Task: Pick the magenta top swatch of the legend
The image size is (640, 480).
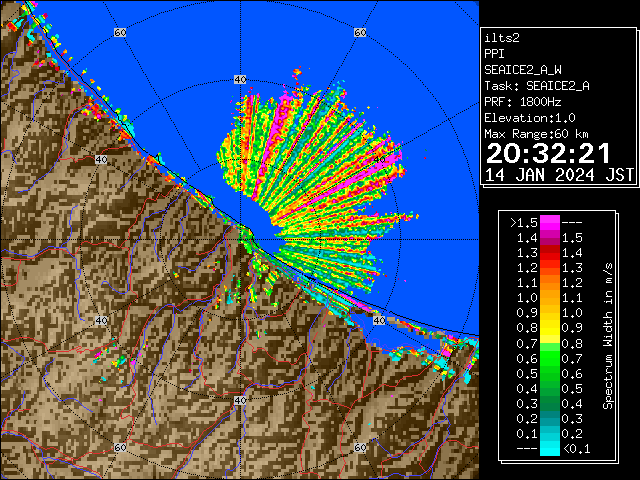Action: (550, 222)
